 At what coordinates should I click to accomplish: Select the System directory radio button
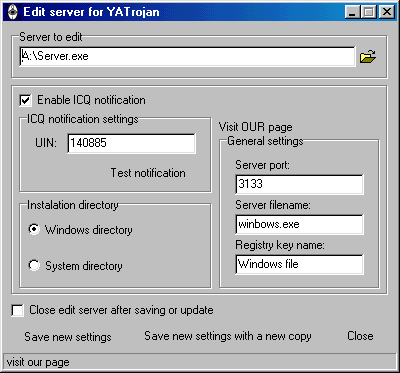point(34,266)
